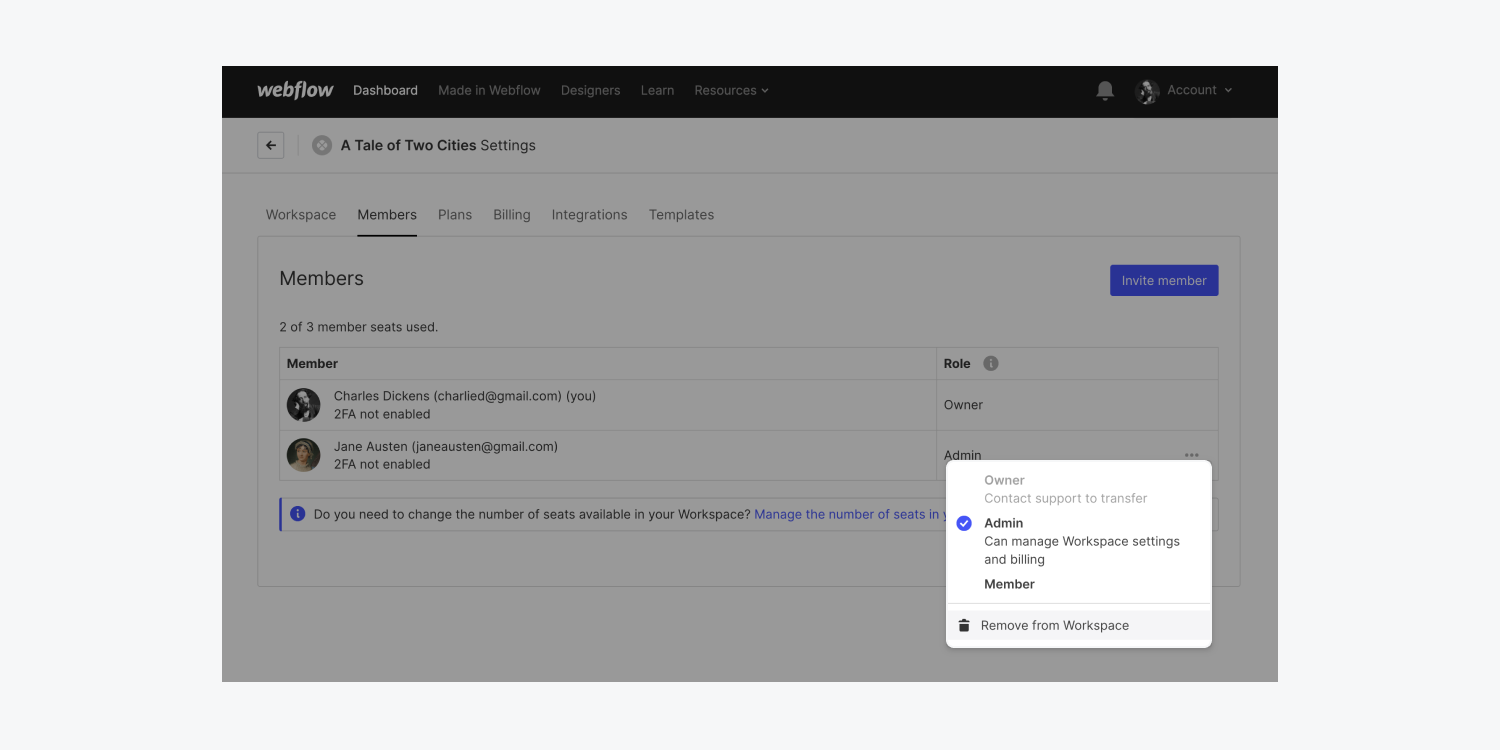Click Can manage Workspace settings and billing text
Viewport: 1501px width, 751px height.
click(1082, 550)
